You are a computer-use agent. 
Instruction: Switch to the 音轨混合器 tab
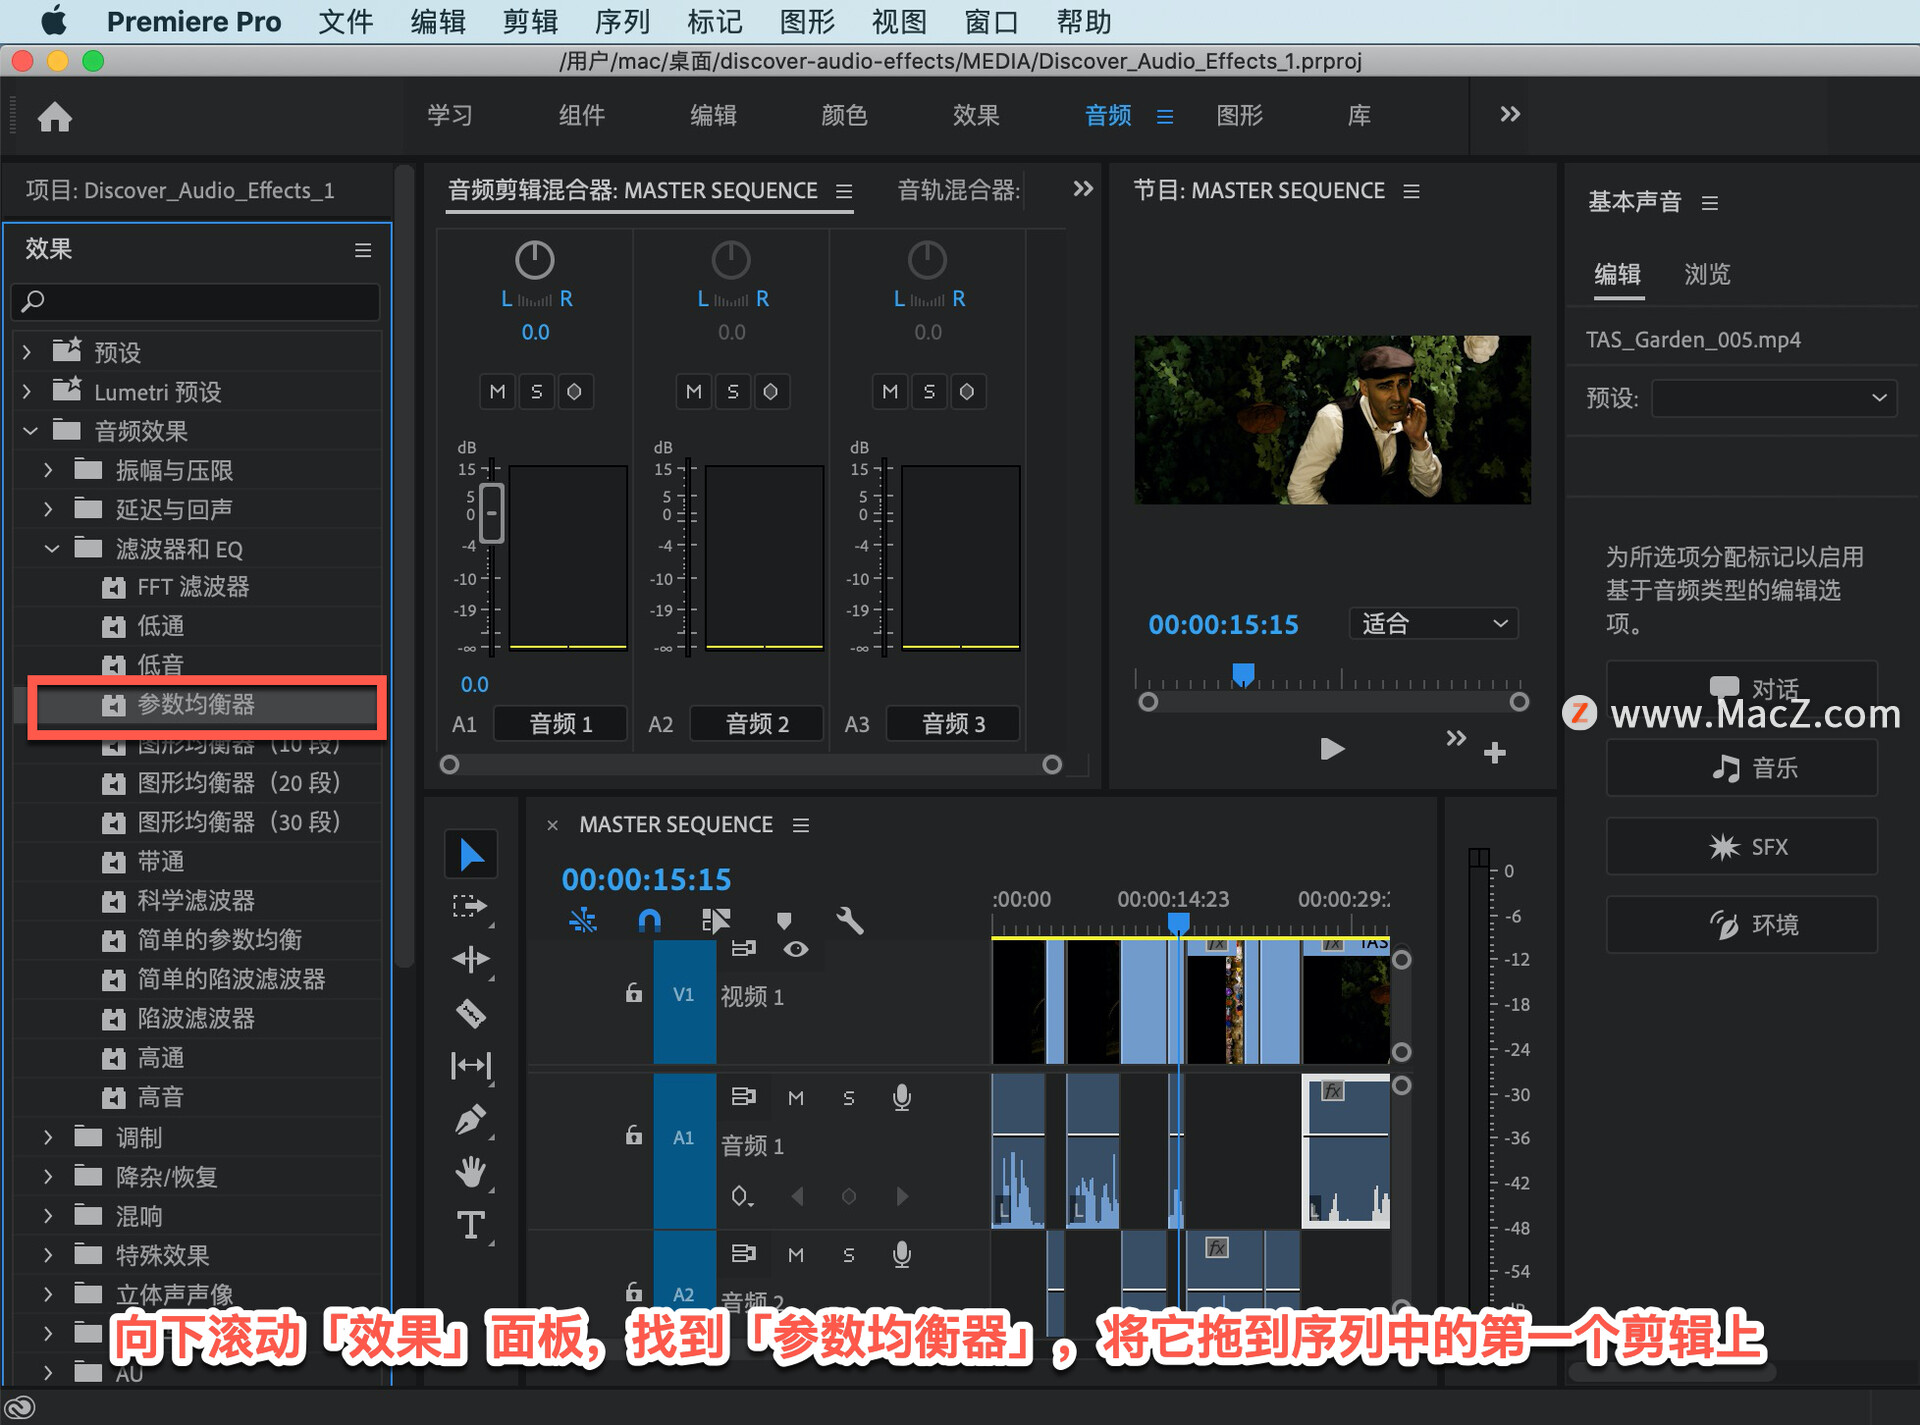coord(959,190)
